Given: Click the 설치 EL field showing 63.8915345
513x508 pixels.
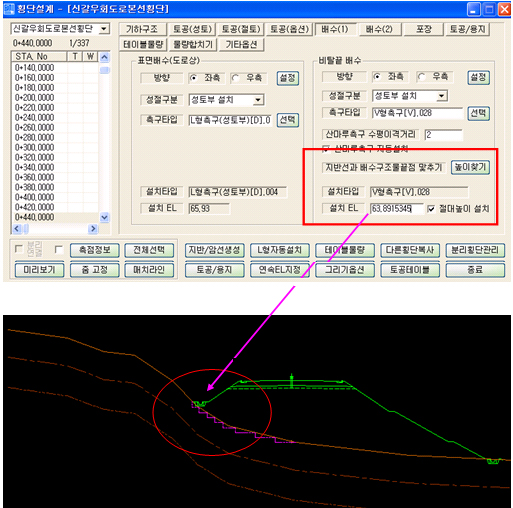Looking at the screenshot, I should tap(396, 209).
